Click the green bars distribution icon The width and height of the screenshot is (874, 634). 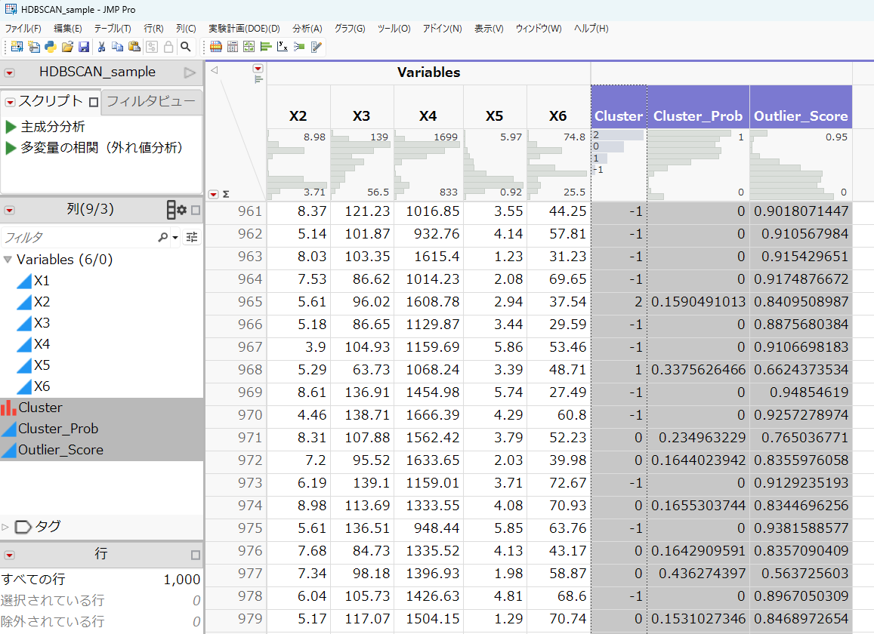pos(266,47)
